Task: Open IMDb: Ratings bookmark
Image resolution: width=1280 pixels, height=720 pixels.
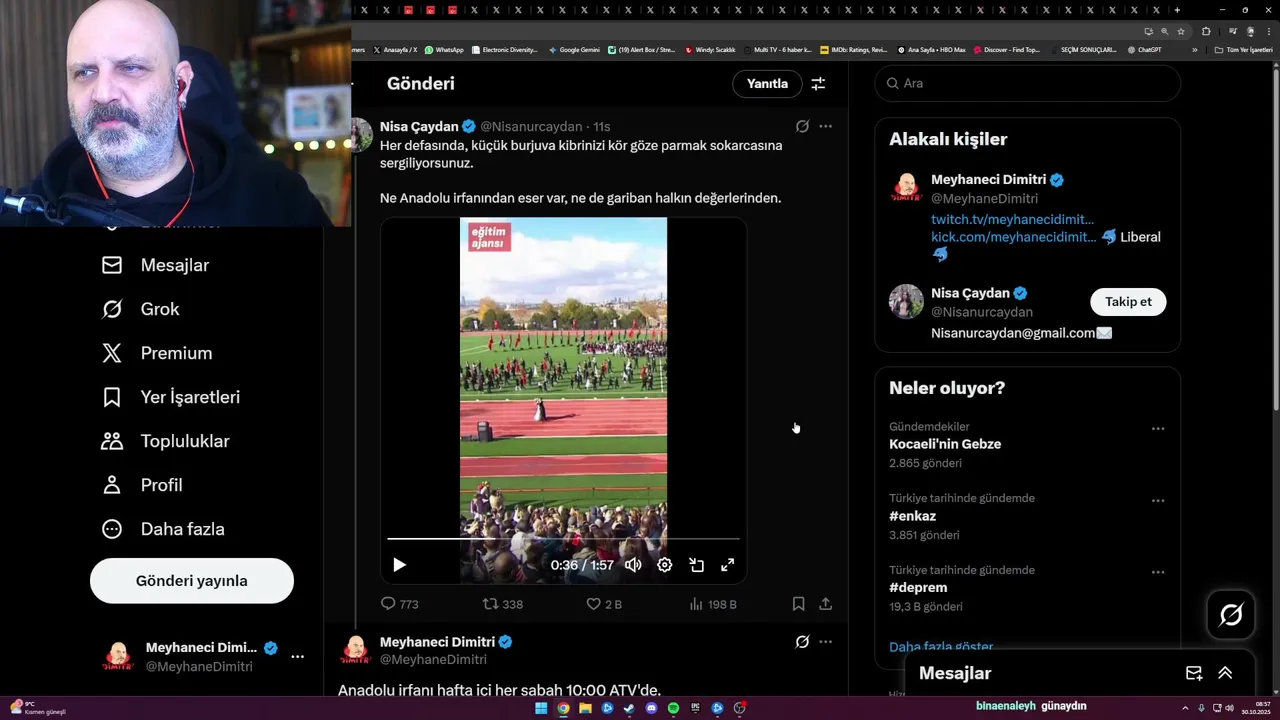Action: [853, 50]
